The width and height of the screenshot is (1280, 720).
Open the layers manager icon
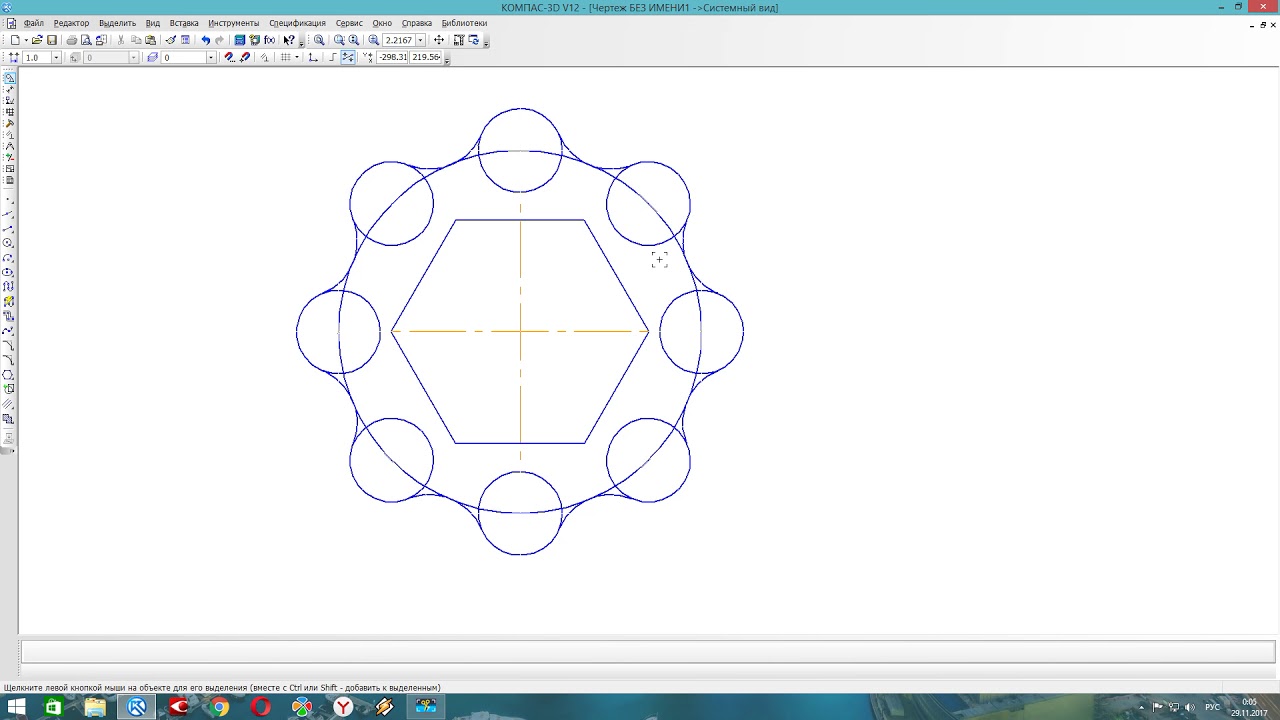(x=153, y=57)
